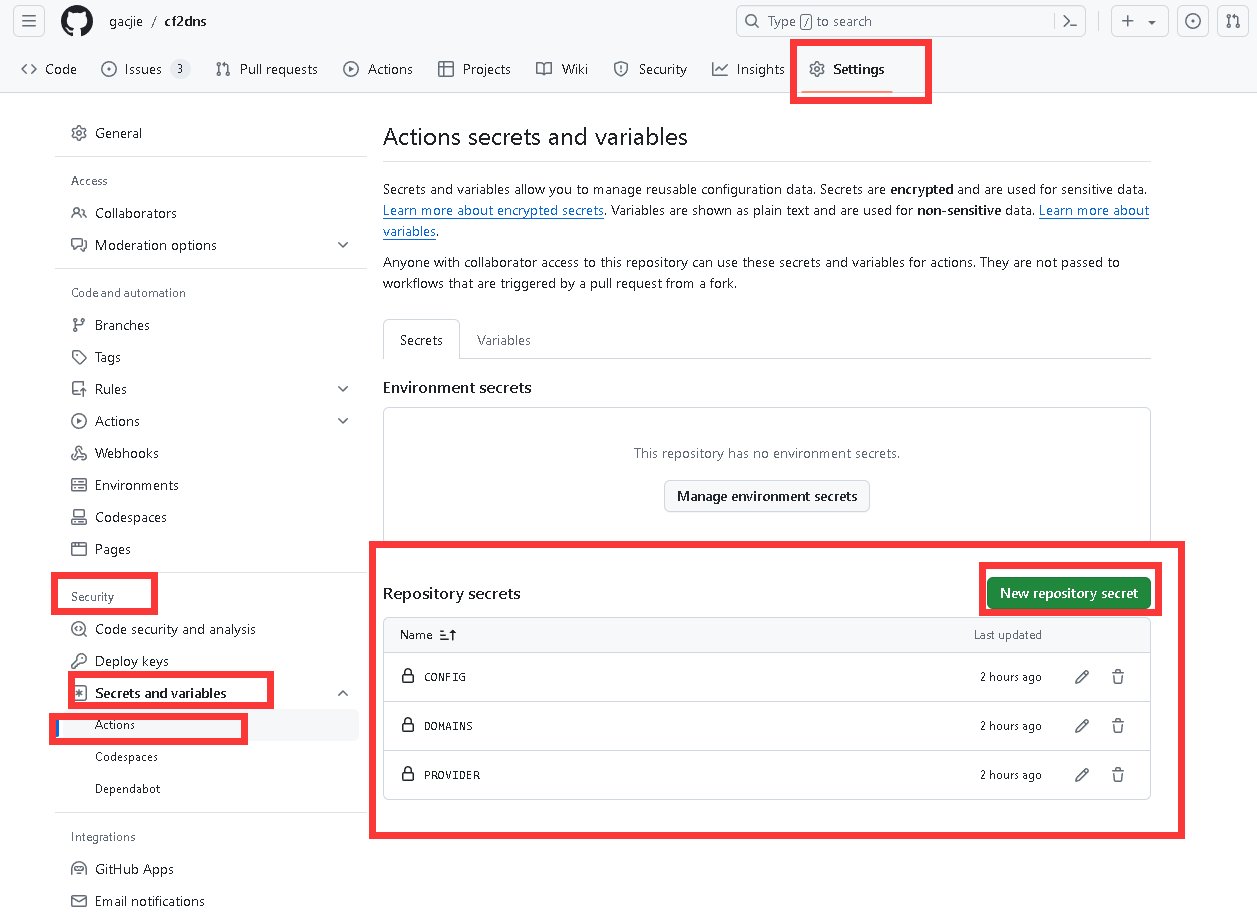Click the Tags icon in sidebar
The width and height of the screenshot is (1257, 922).
tap(79, 357)
